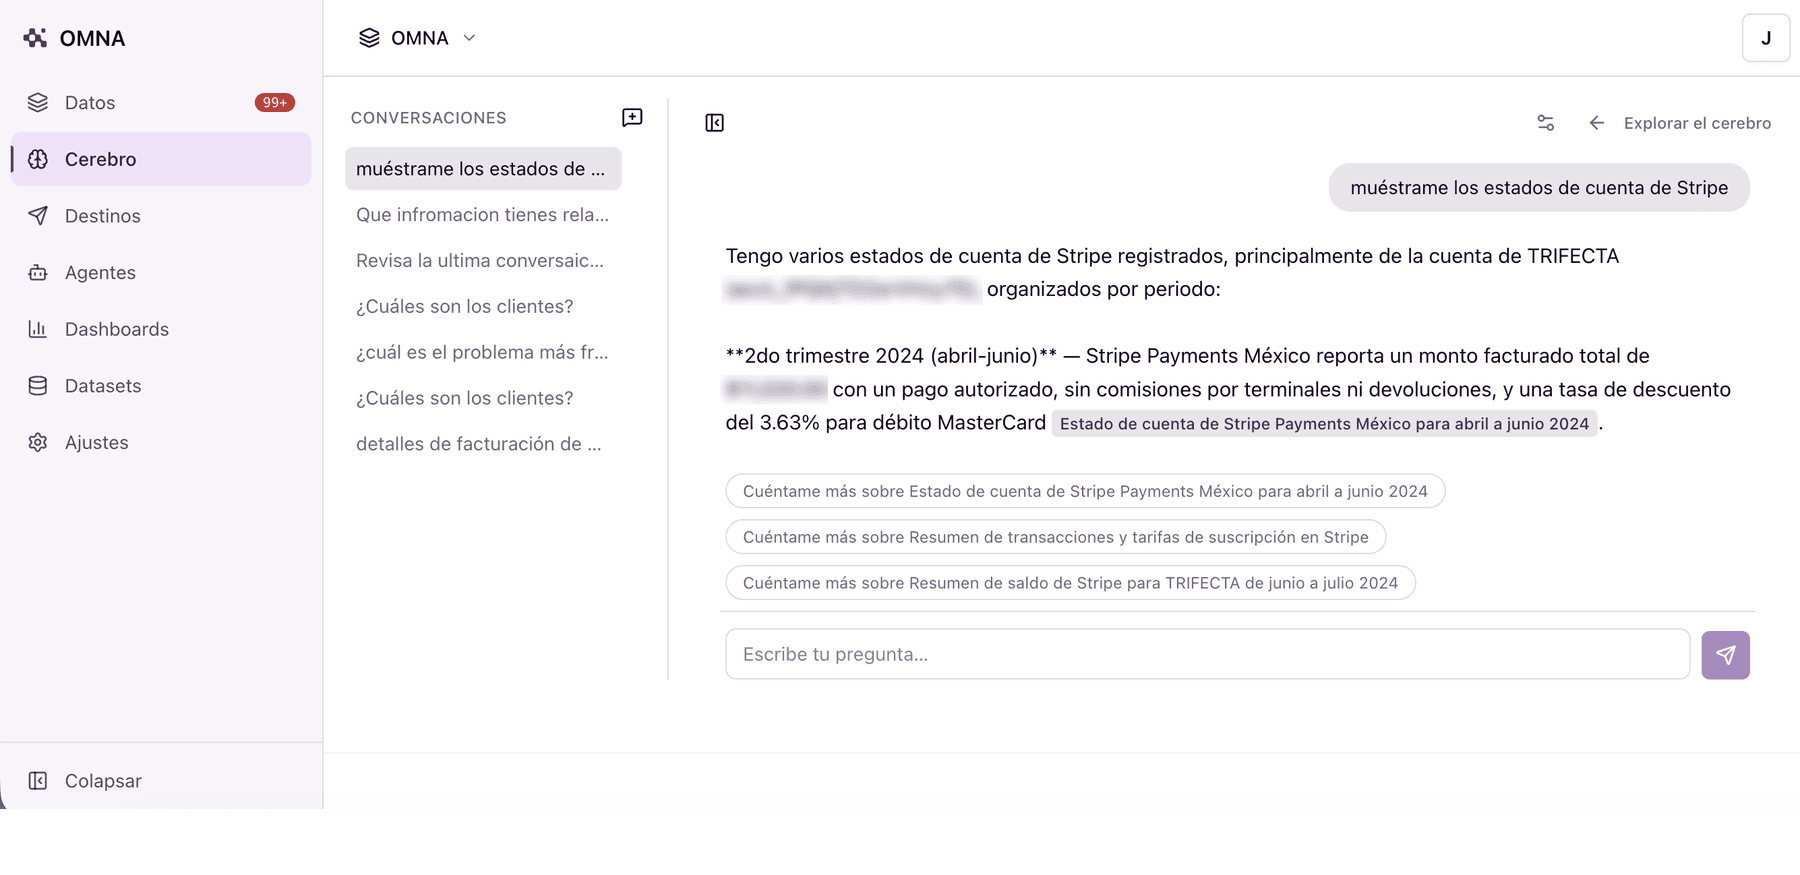Click suggestion about Resumen de transacciones y tarifas
1800x875 pixels.
pos(1055,537)
